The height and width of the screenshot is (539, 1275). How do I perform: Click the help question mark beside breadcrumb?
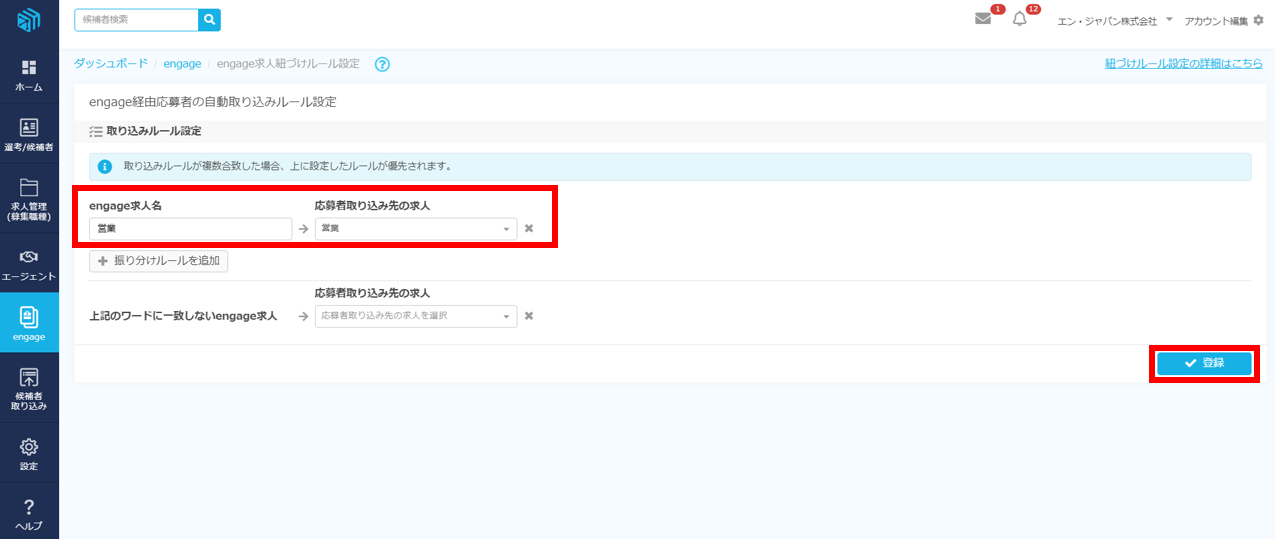(382, 64)
